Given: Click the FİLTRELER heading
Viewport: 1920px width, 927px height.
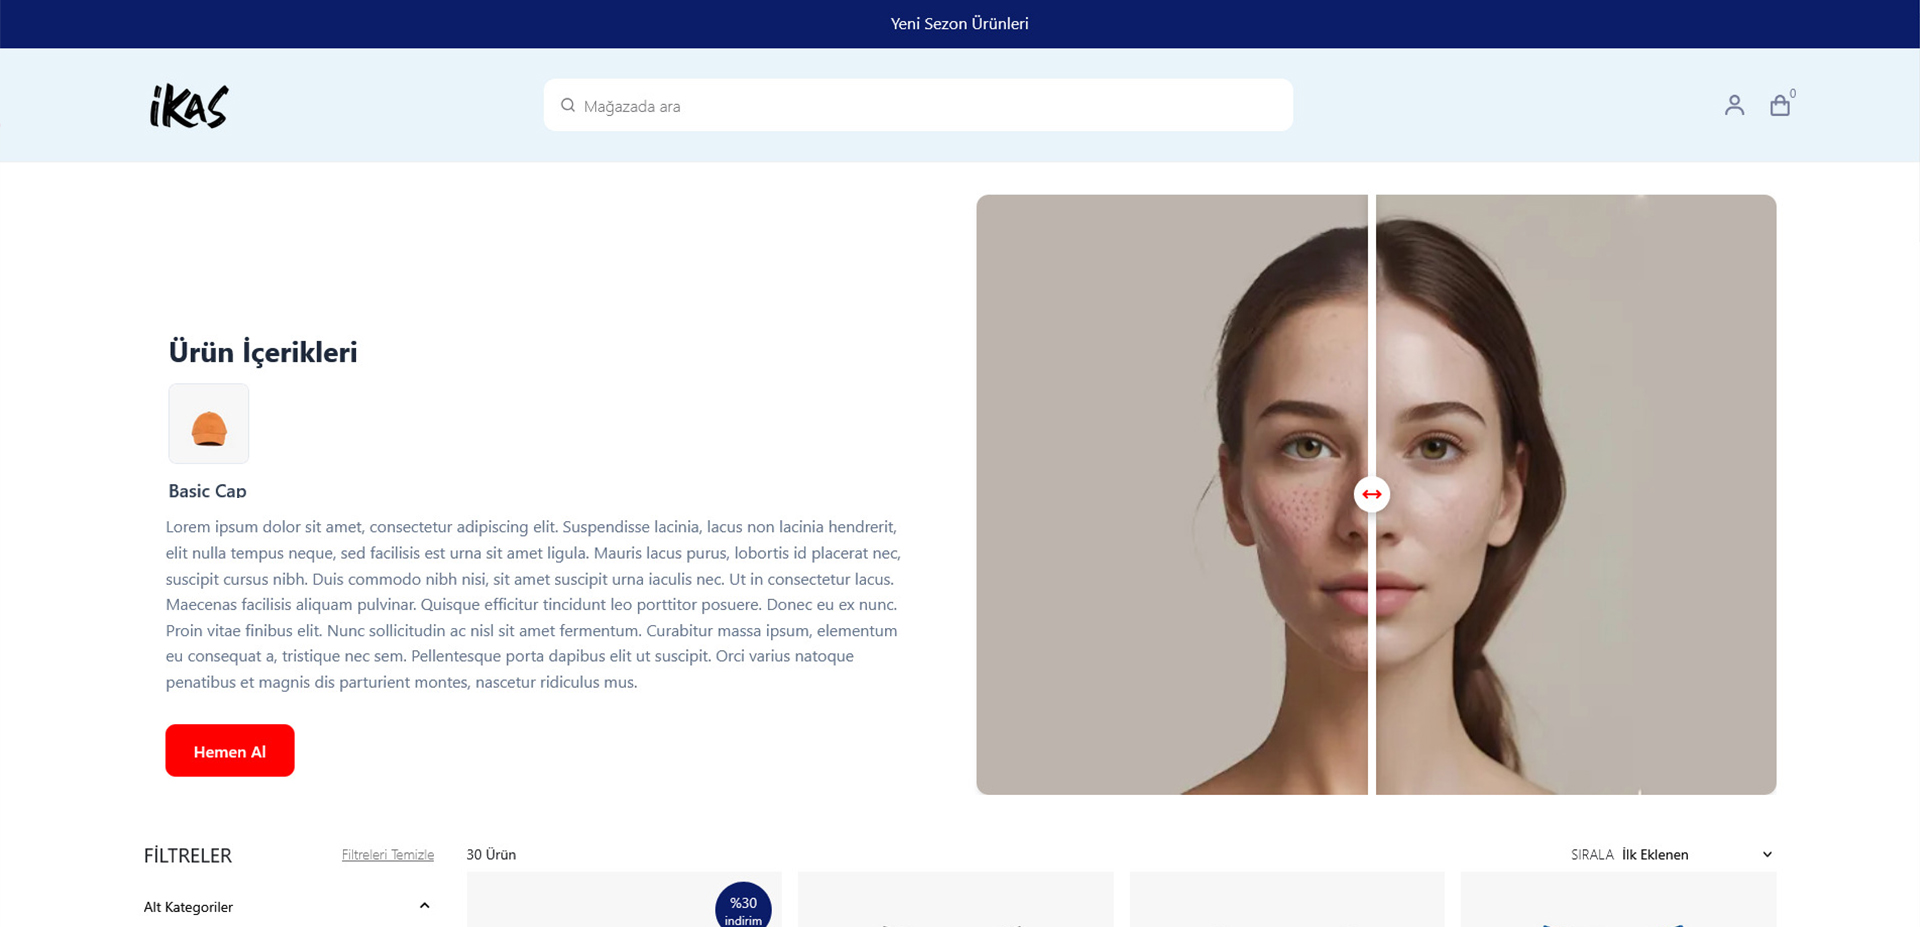Looking at the screenshot, I should (188, 856).
